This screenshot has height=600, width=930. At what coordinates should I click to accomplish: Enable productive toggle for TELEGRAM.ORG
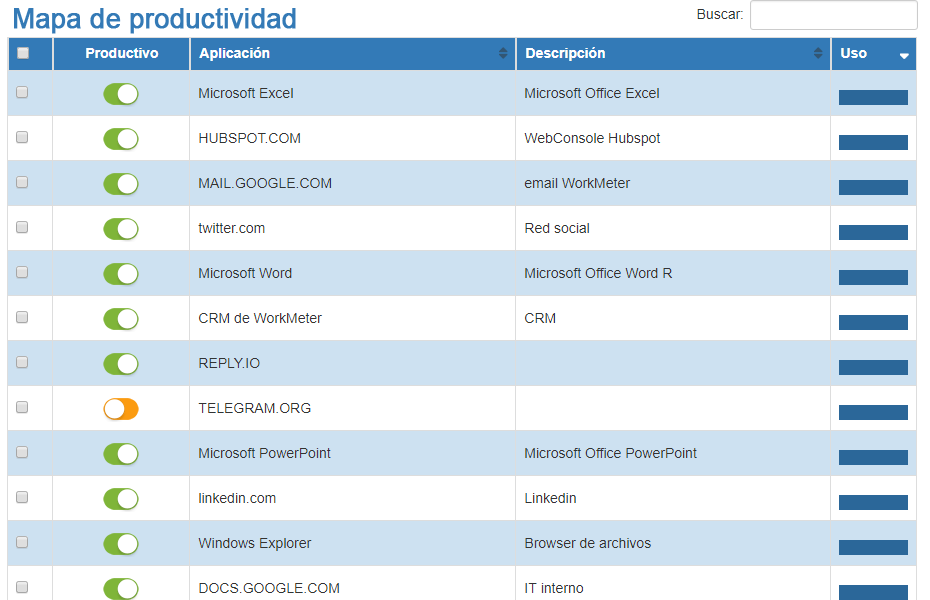(121, 409)
